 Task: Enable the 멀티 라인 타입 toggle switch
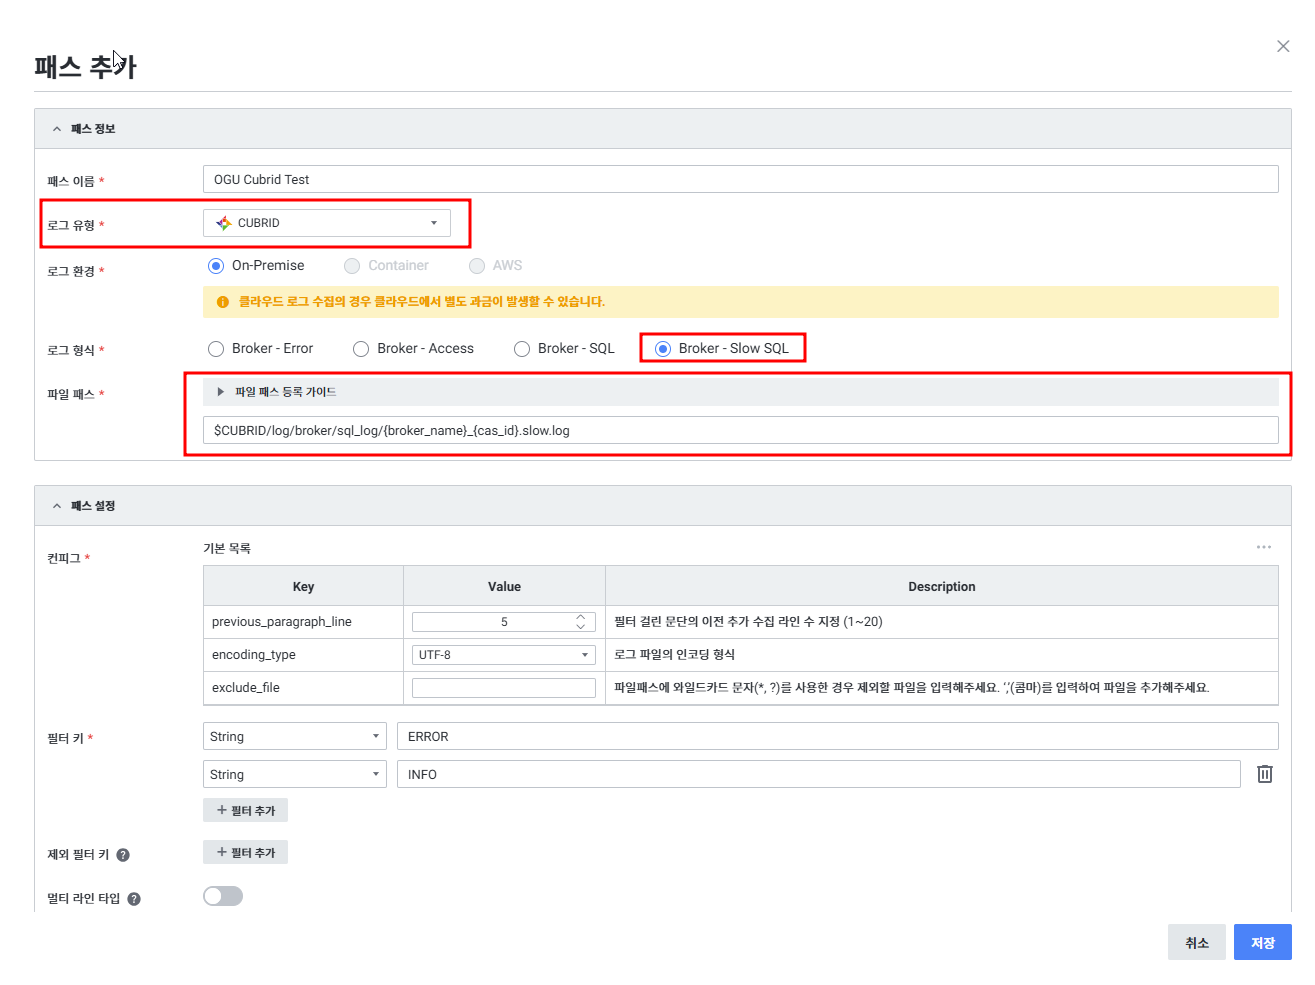click(x=223, y=896)
